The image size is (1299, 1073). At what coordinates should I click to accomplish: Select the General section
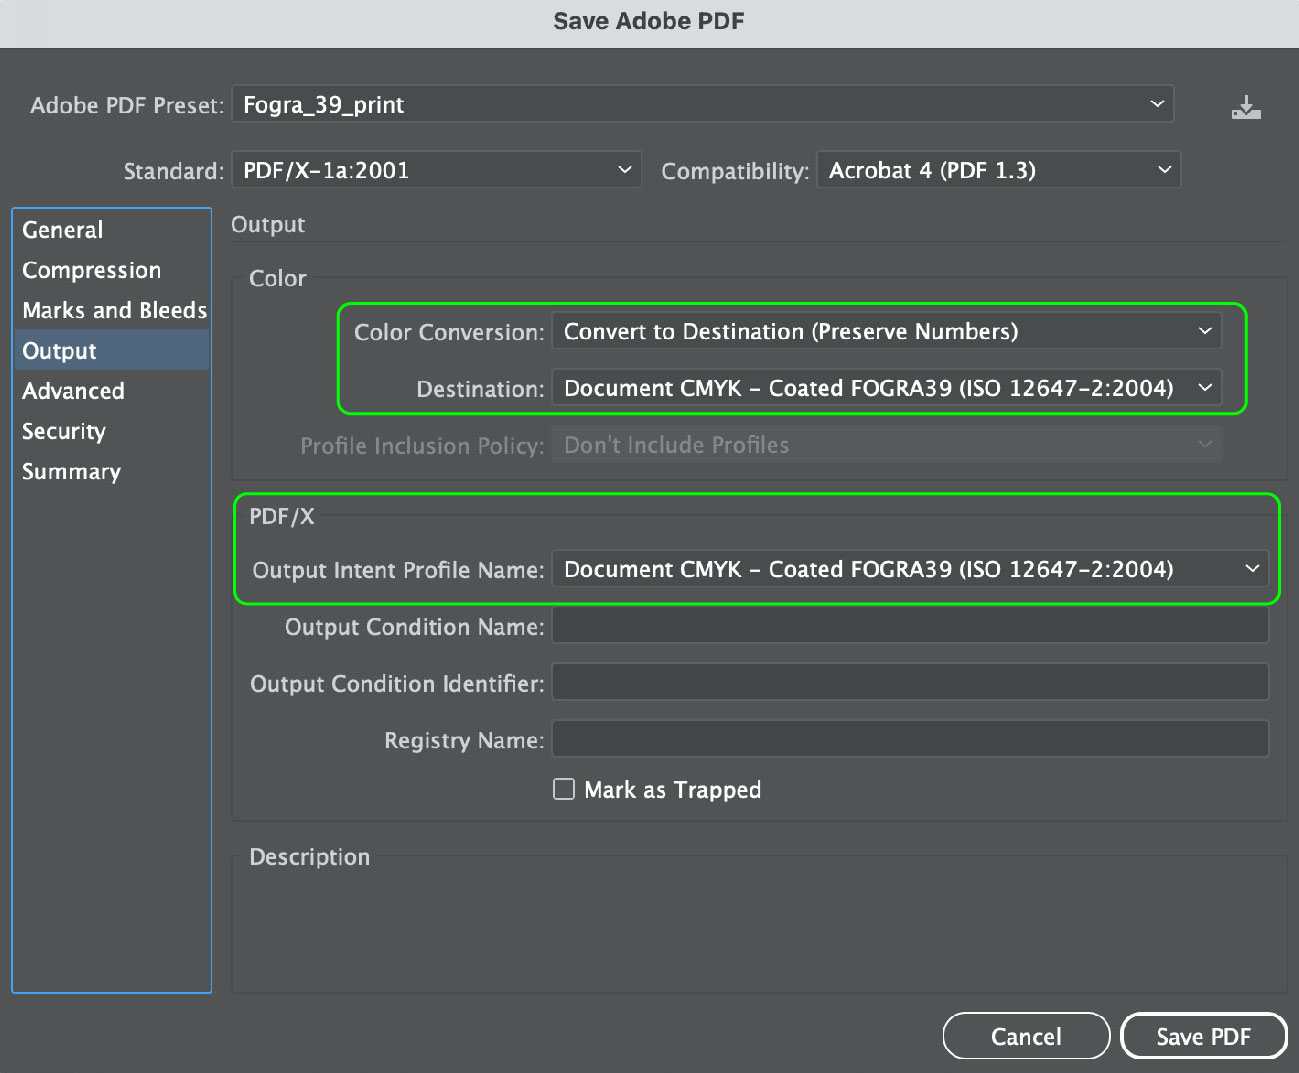pyautogui.click(x=111, y=230)
